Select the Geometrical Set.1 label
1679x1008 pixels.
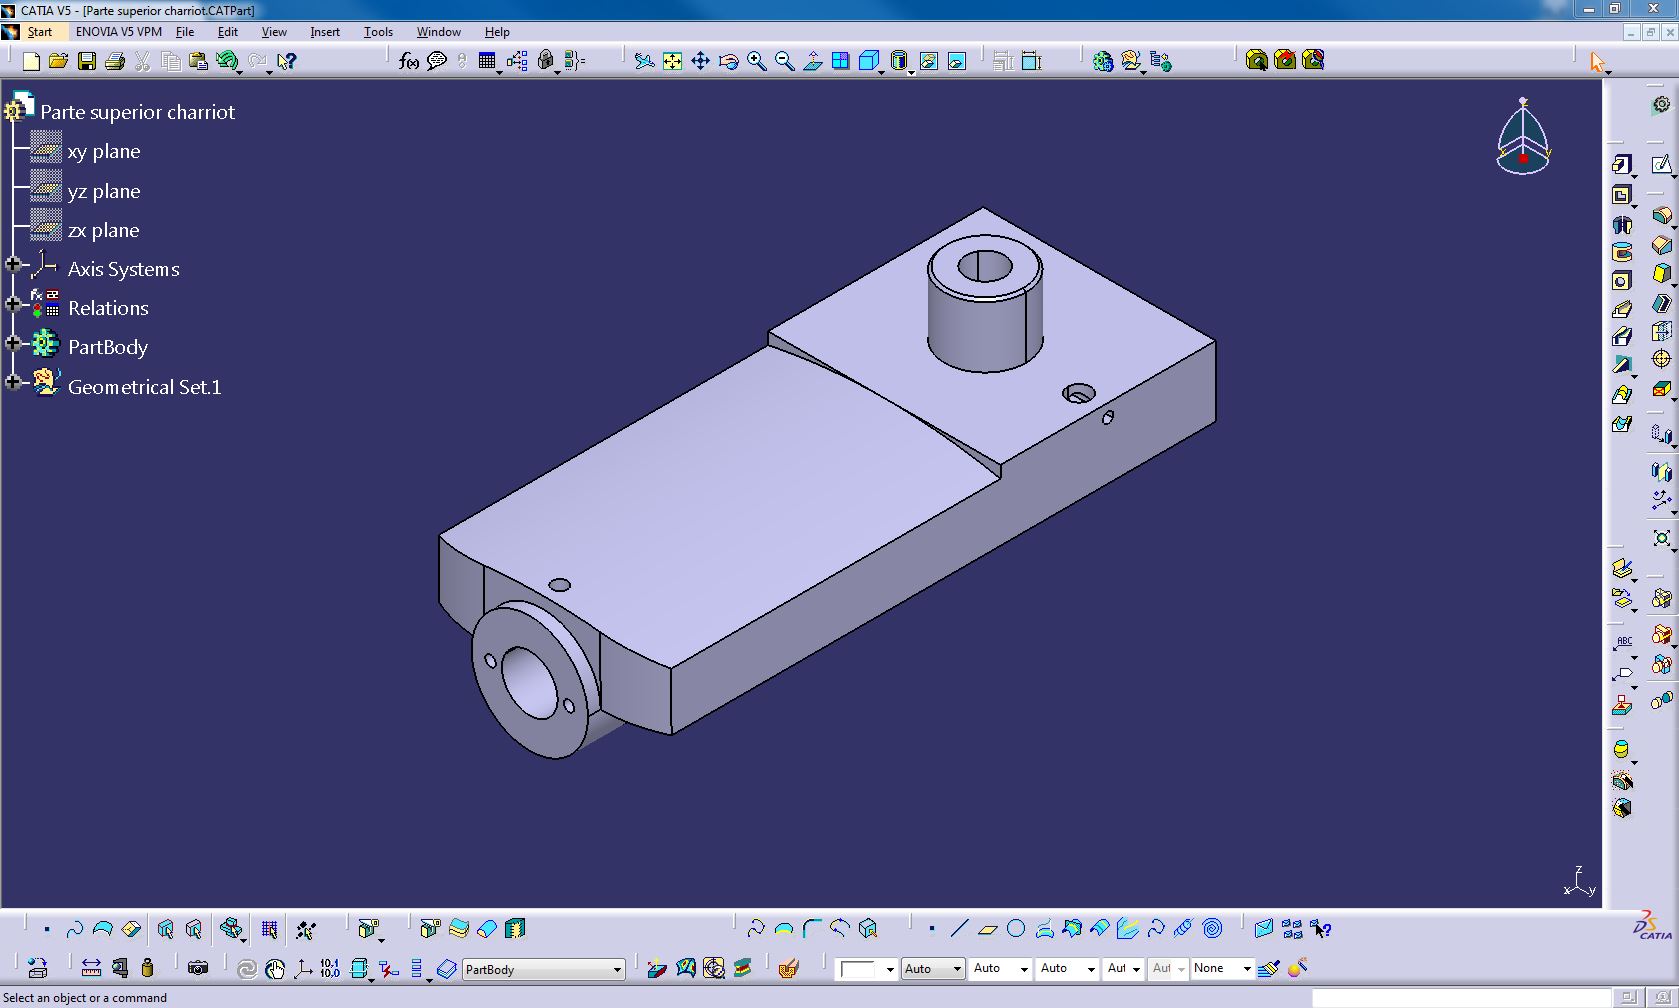[145, 387]
